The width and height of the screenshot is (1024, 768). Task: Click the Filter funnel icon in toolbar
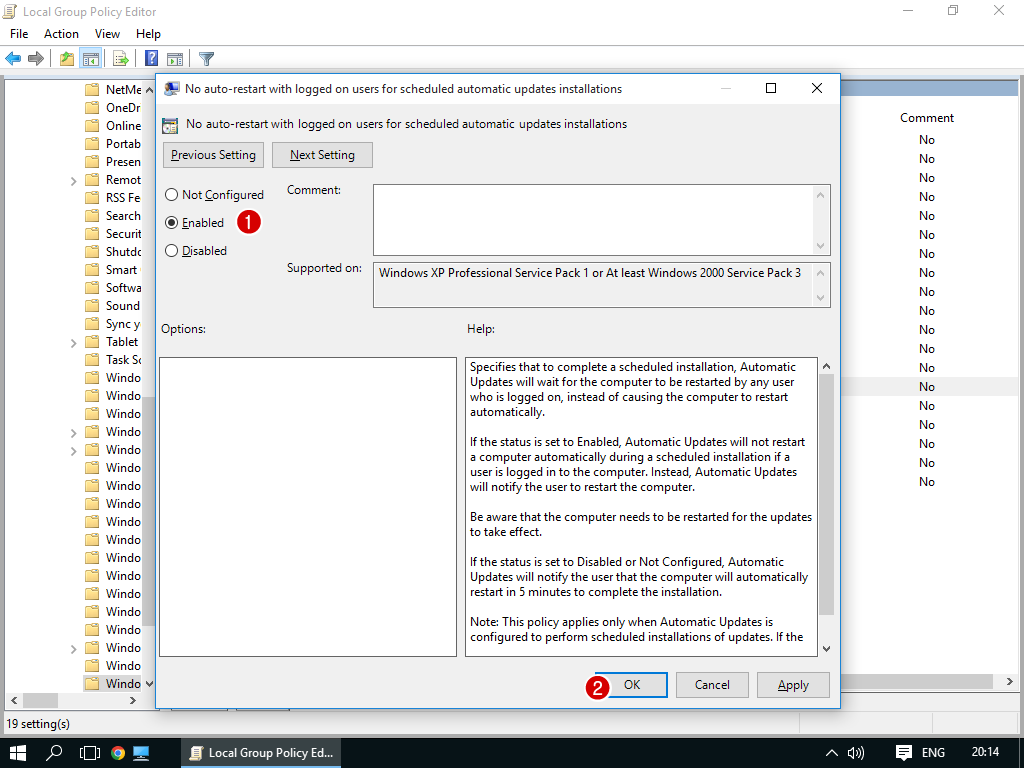click(x=206, y=59)
